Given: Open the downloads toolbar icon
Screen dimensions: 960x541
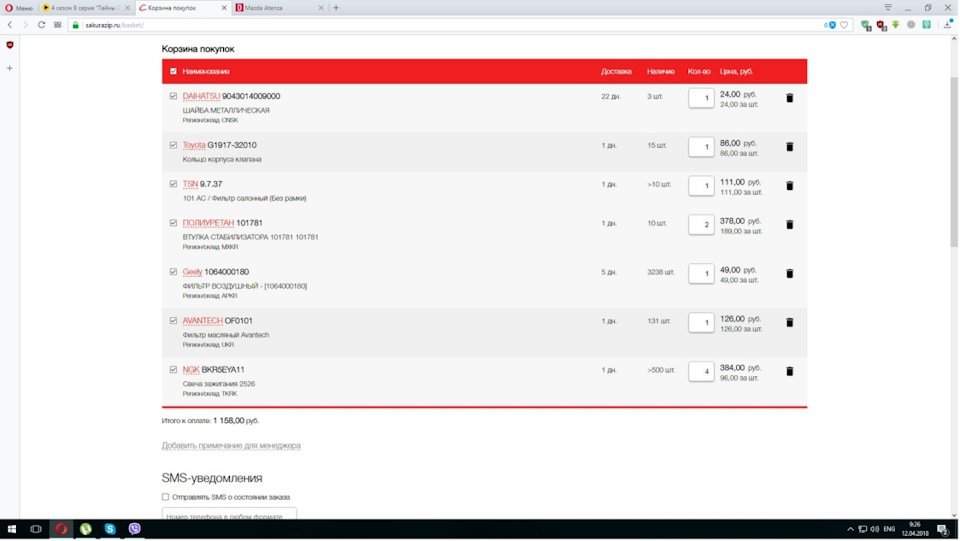Looking at the screenshot, I should tap(948, 25).
